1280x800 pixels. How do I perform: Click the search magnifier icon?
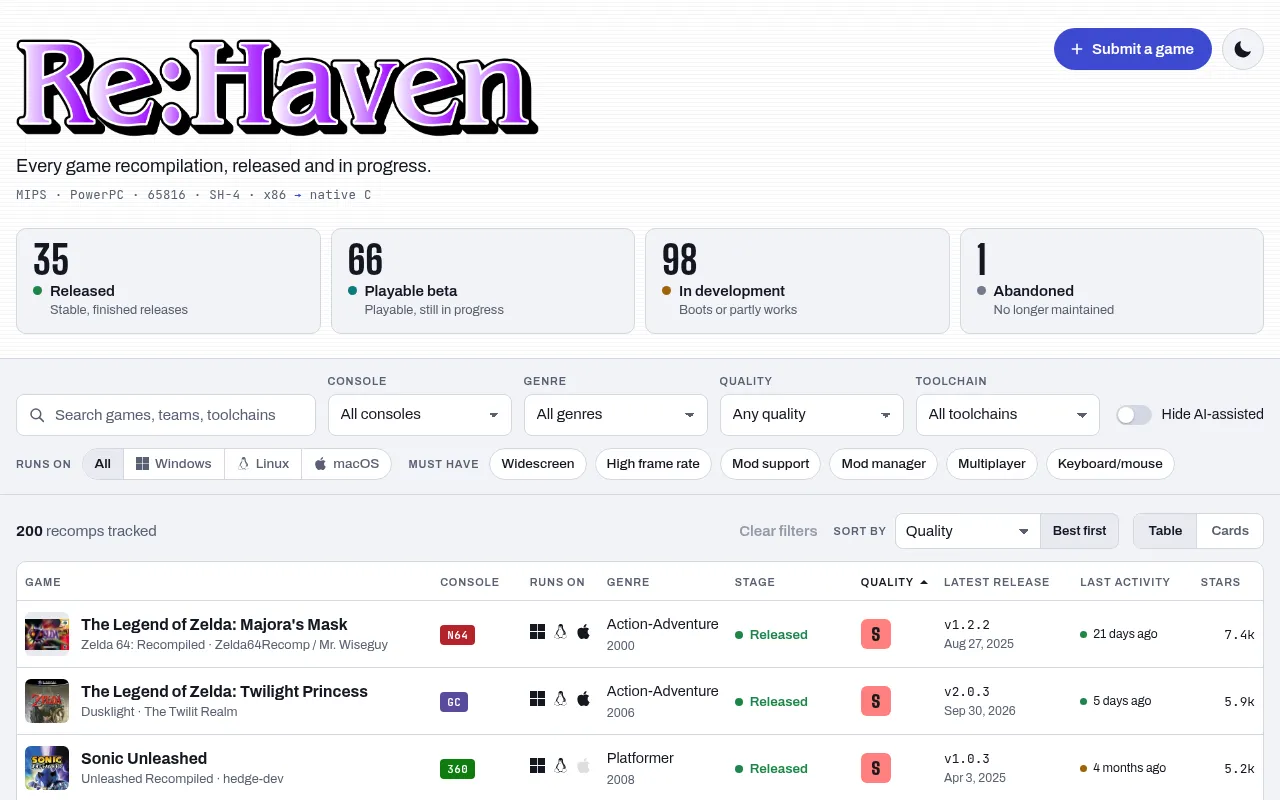coord(37,415)
